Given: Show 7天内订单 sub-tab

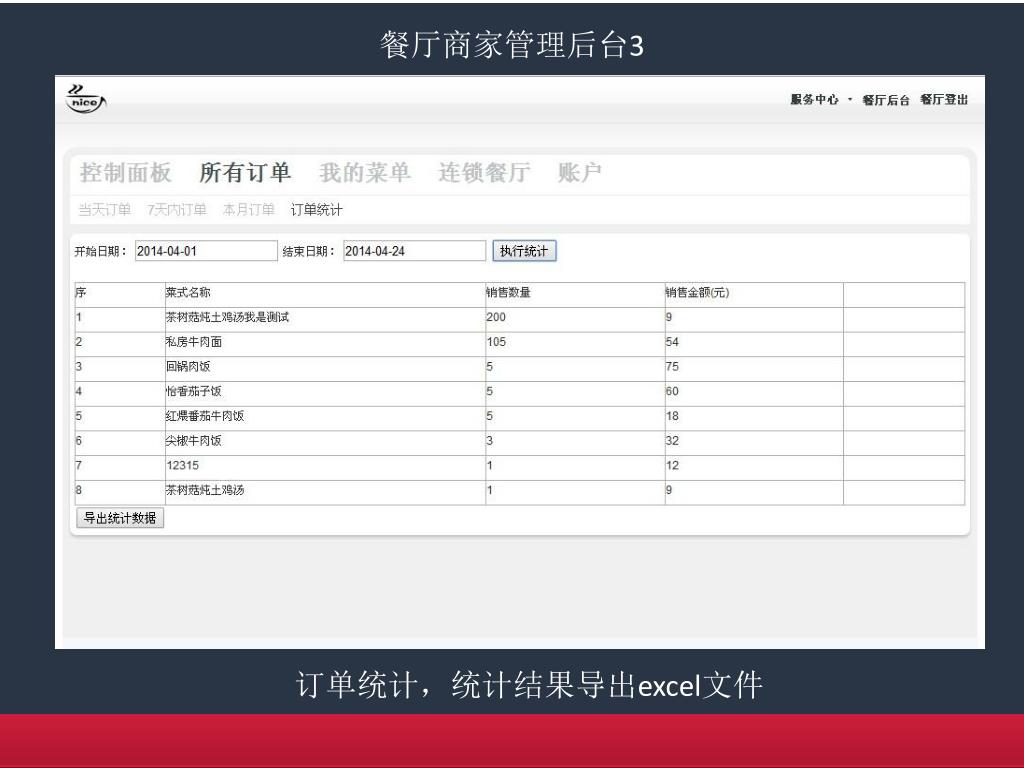Looking at the screenshot, I should (x=176, y=210).
